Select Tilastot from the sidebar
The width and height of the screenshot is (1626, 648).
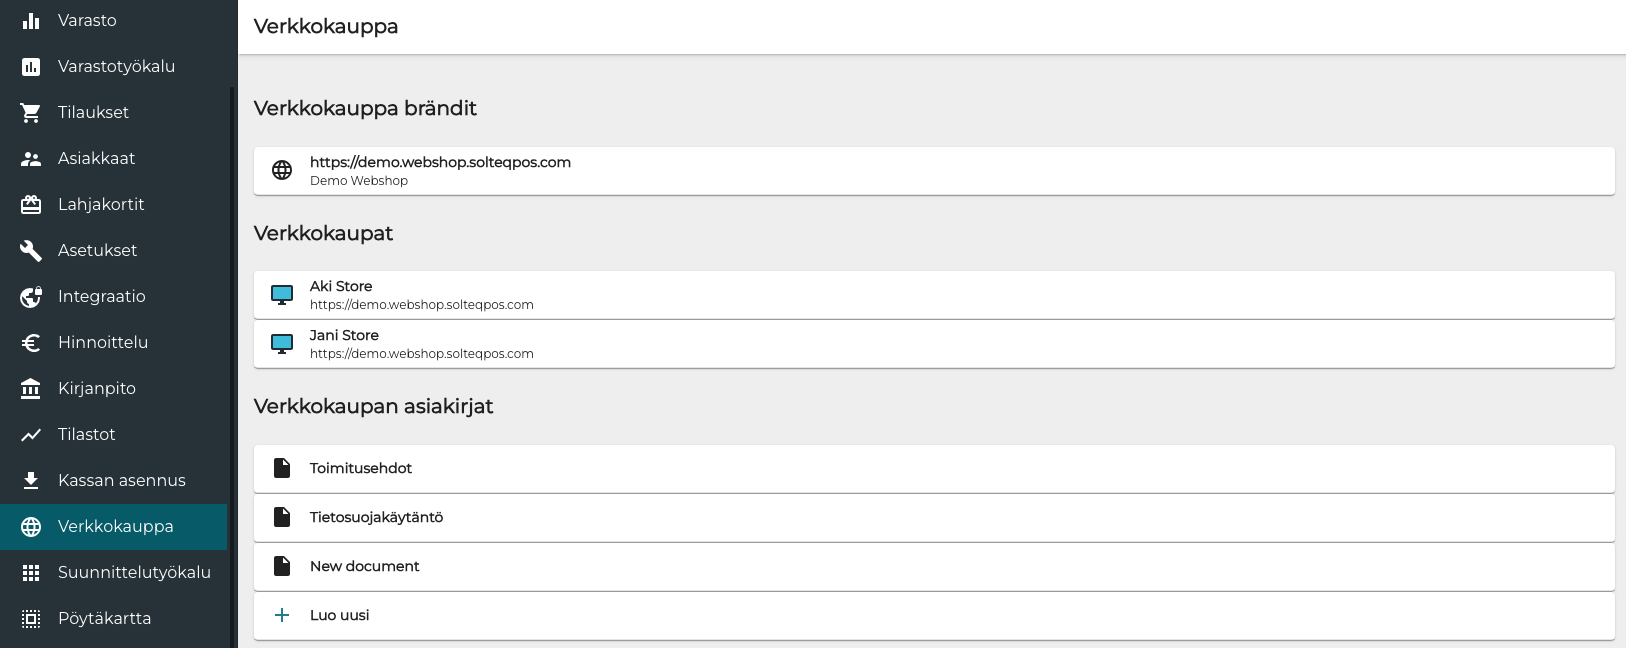coord(87,435)
